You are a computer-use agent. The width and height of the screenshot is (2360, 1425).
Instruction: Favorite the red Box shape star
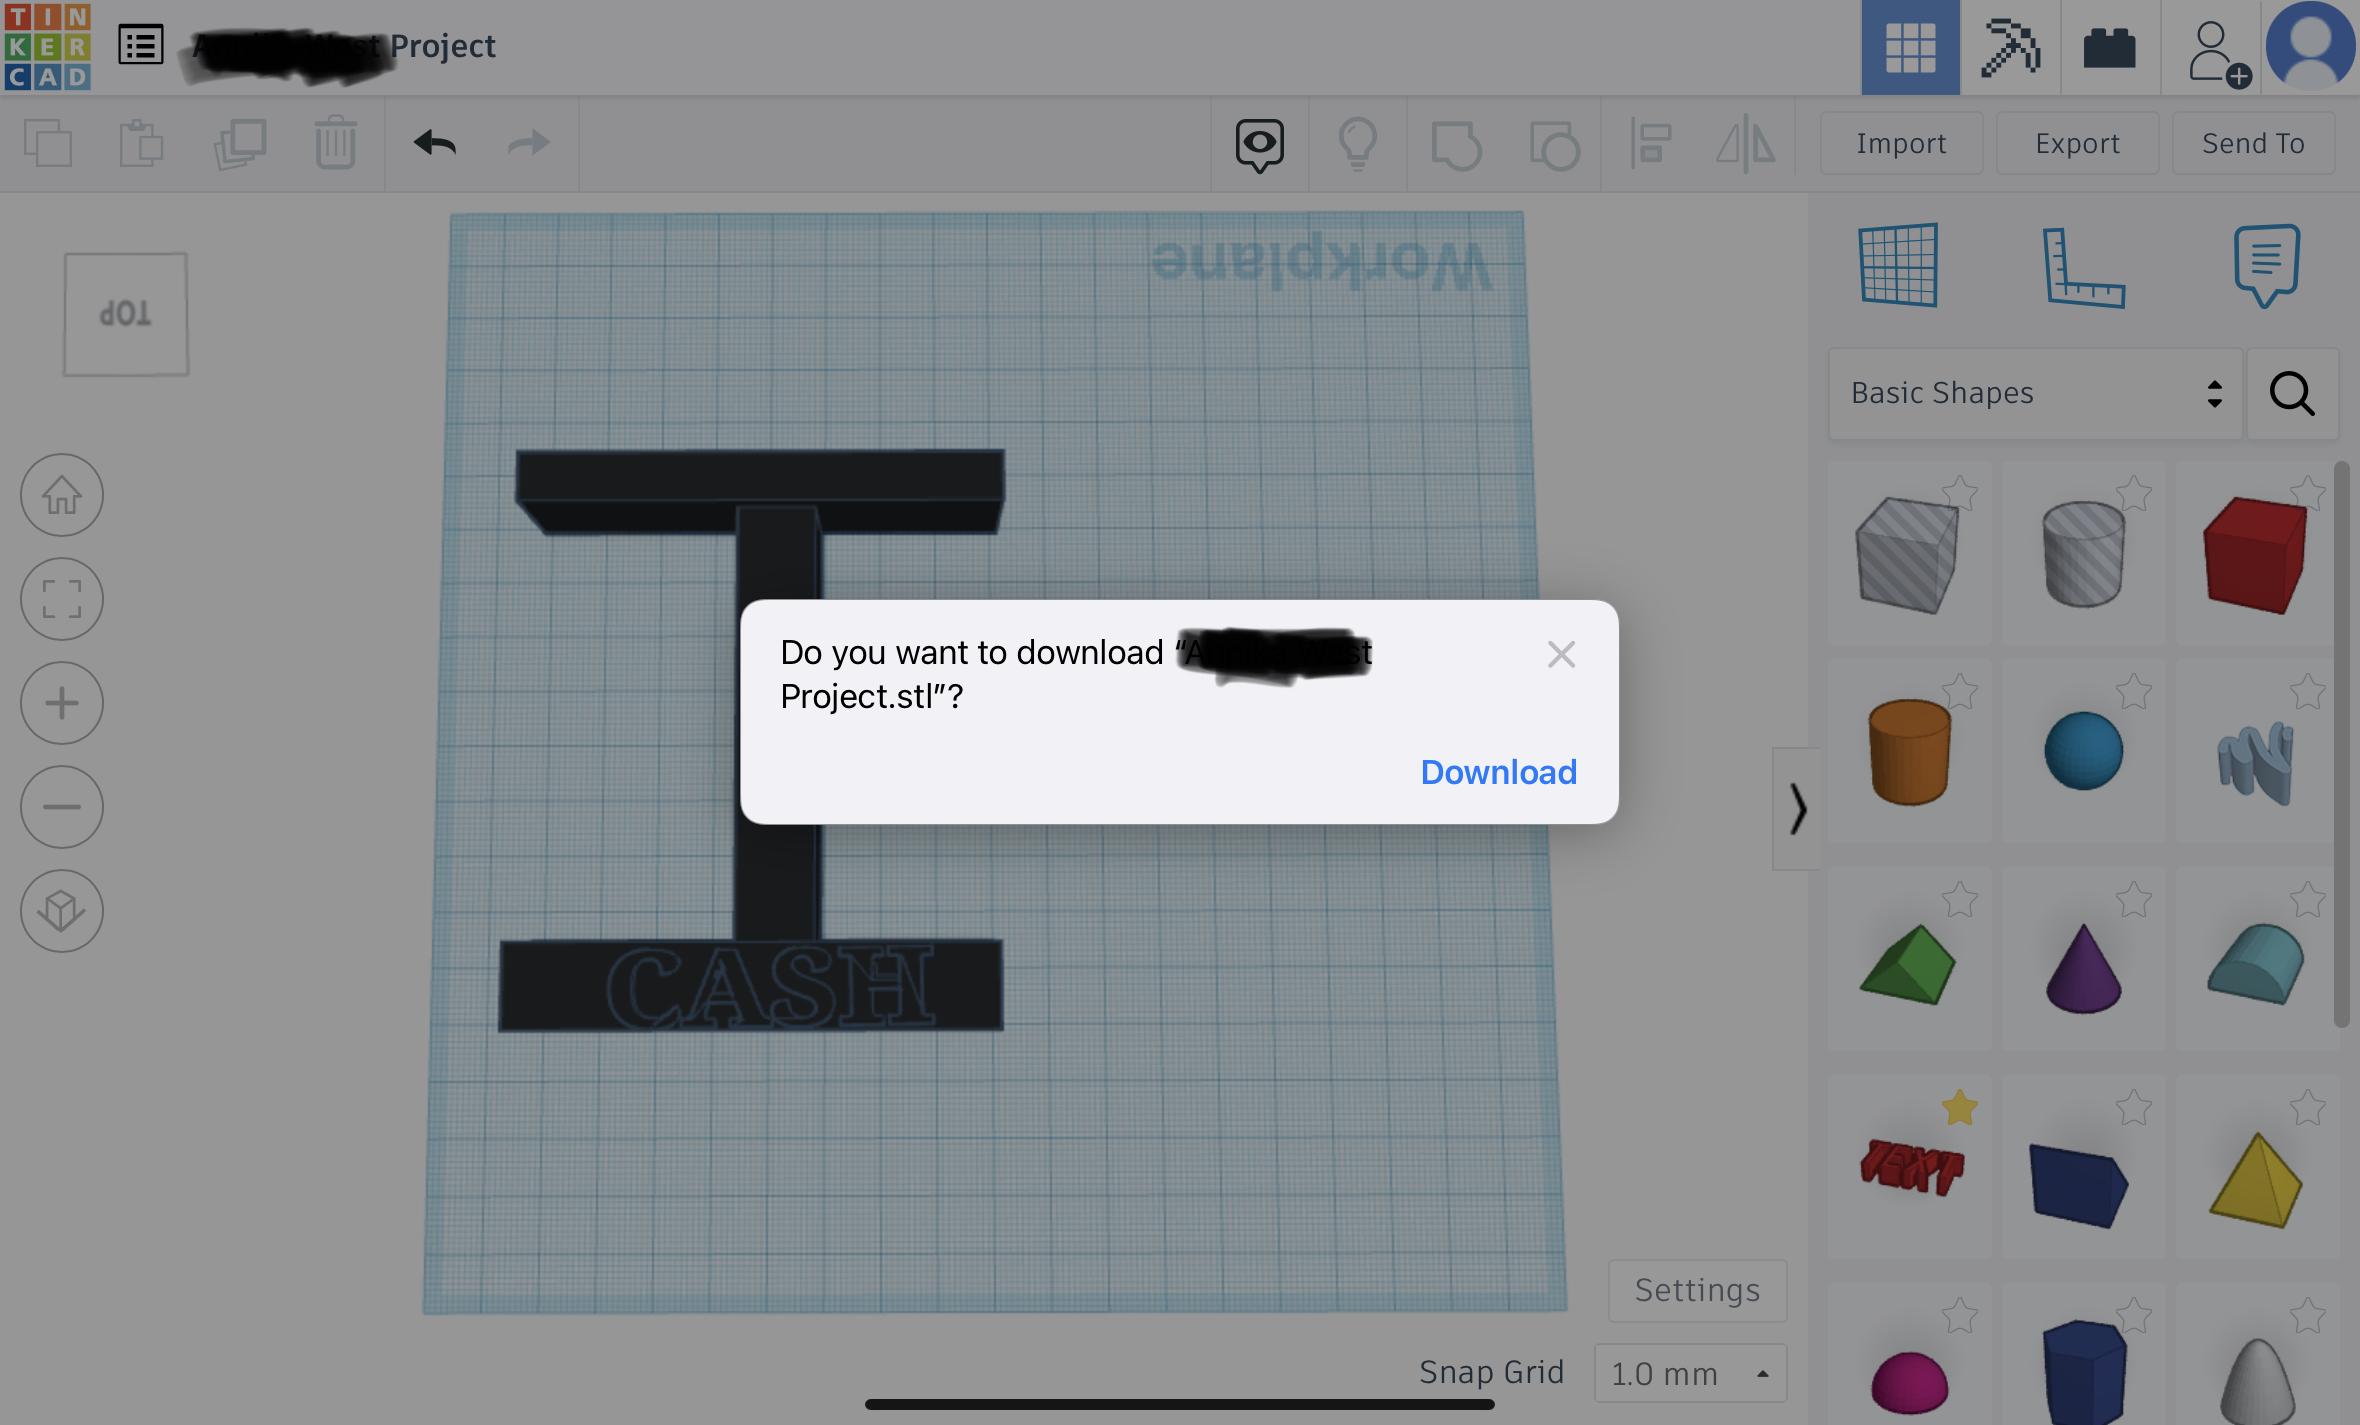coord(2307,492)
